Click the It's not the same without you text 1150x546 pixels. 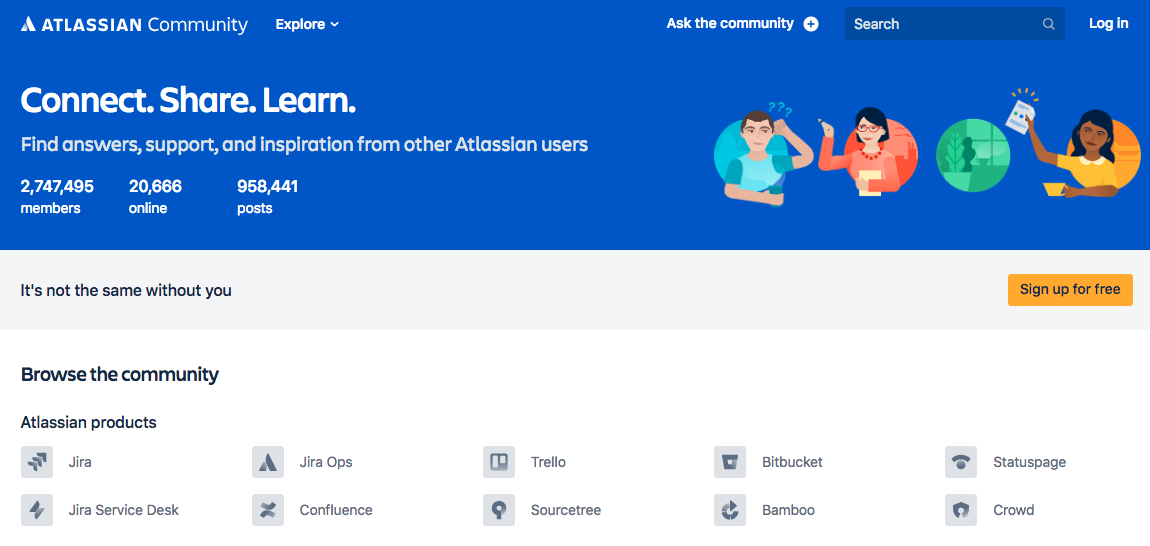coord(126,291)
